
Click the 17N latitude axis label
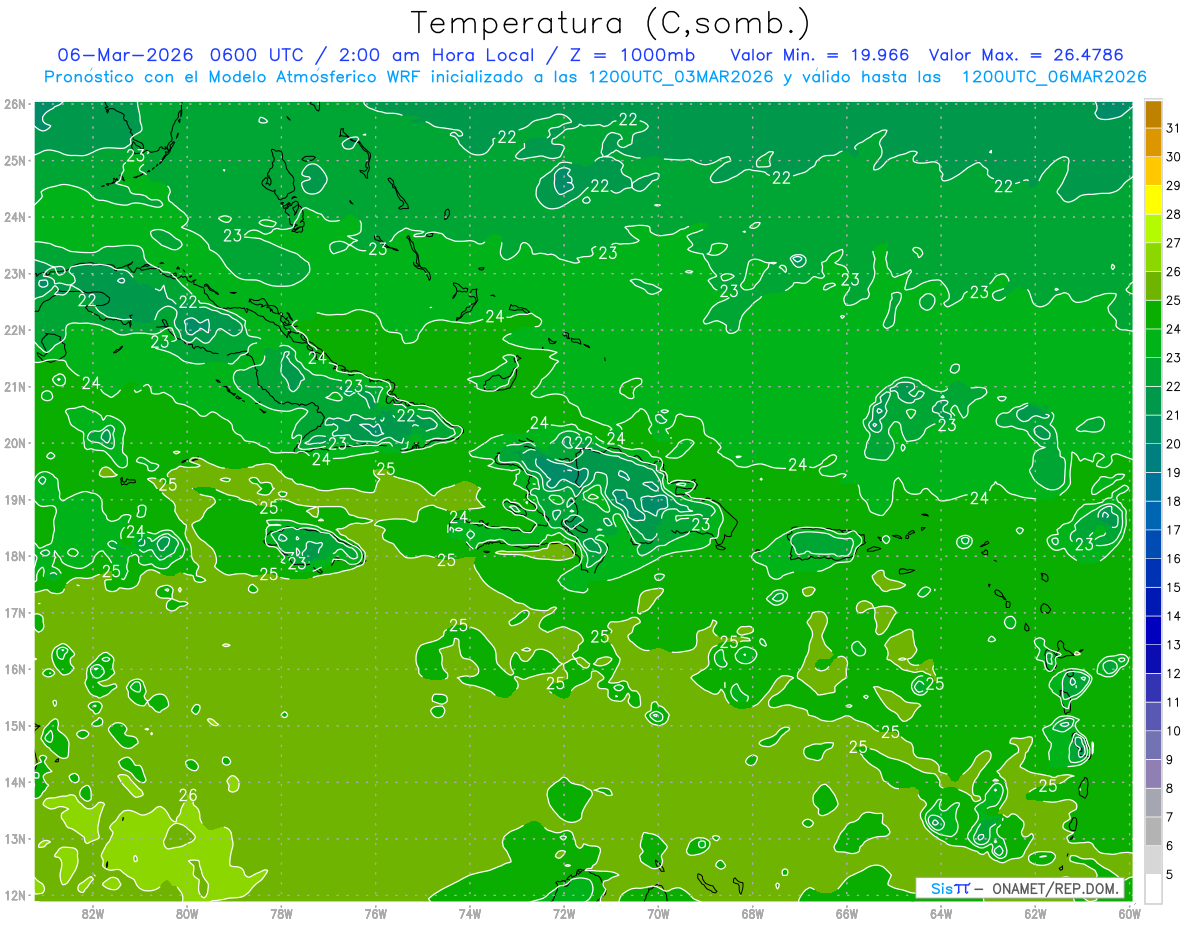(14, 613)
